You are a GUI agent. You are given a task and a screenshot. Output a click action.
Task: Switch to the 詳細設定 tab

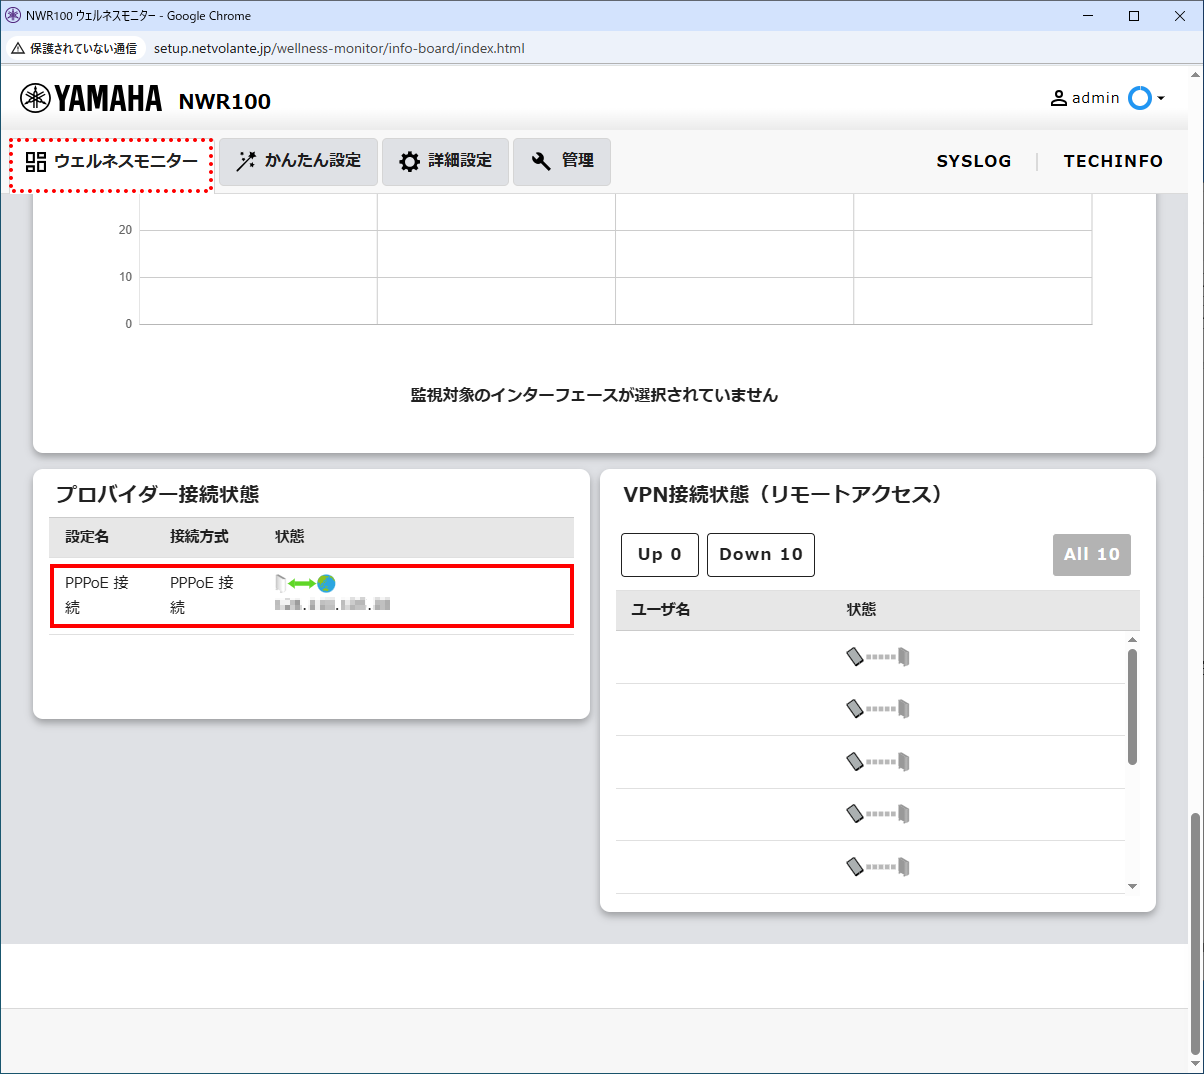(446, 161)
